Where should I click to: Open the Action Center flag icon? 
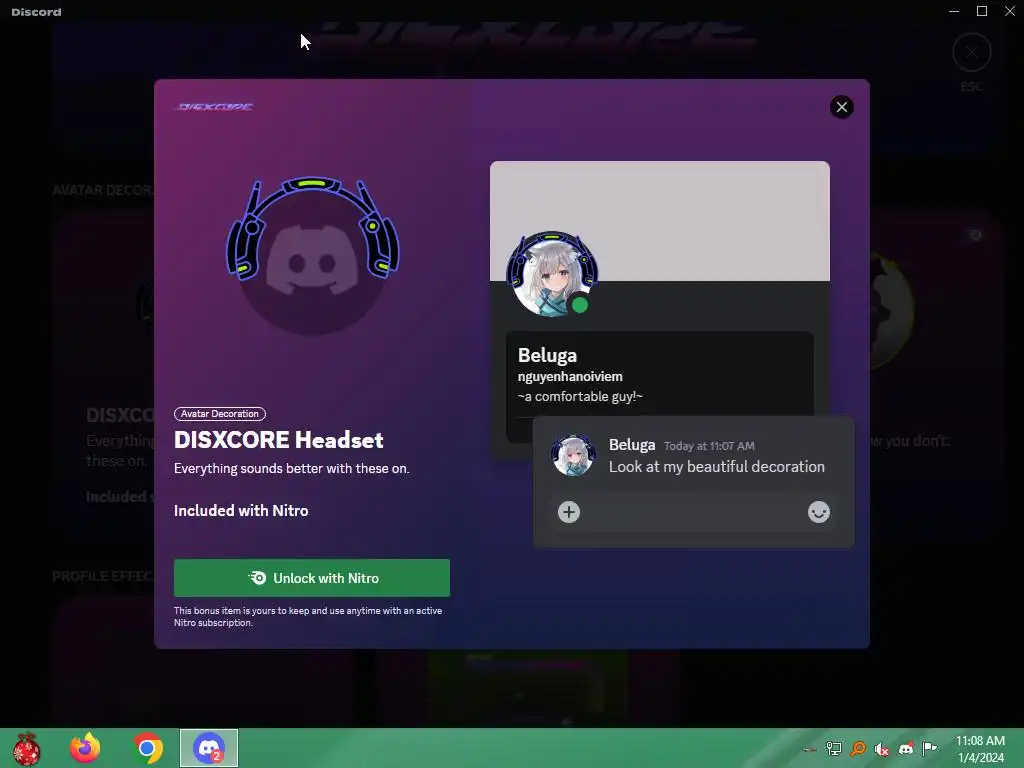tap(929, 748)
